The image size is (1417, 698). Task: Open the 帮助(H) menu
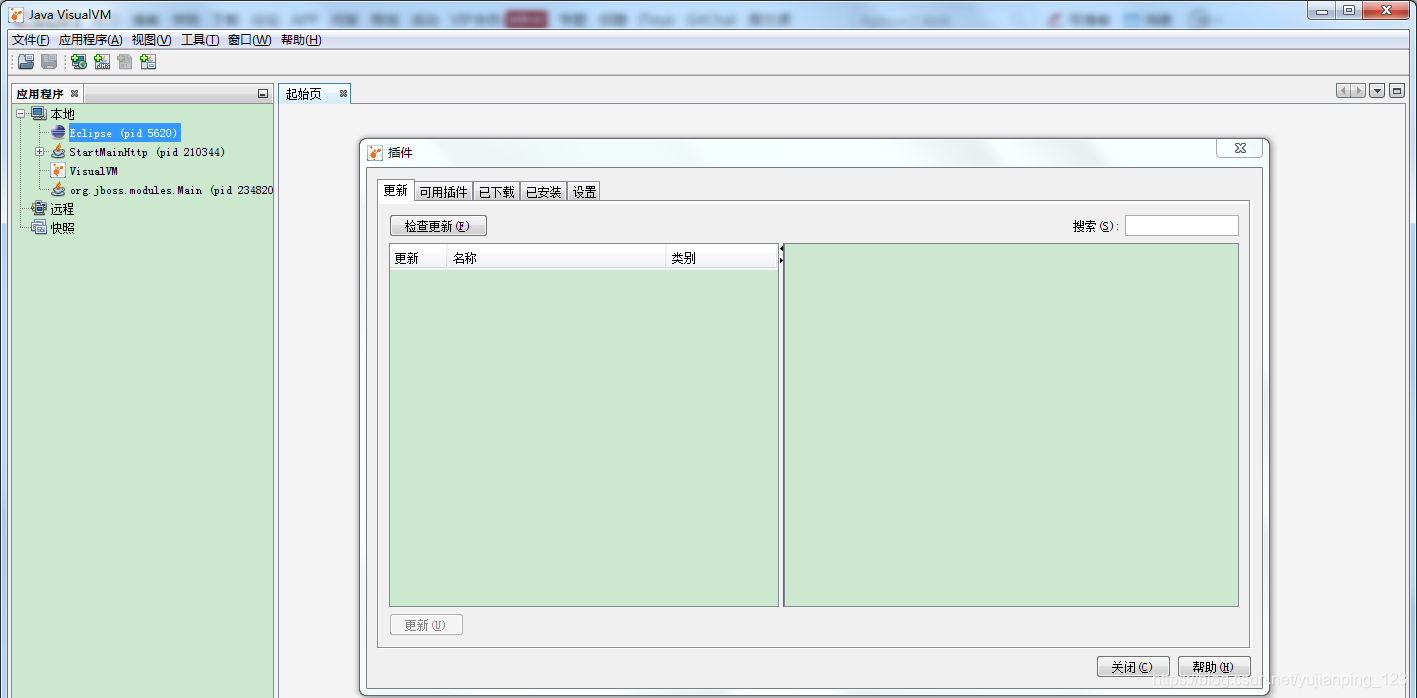(x=301, y=40)
